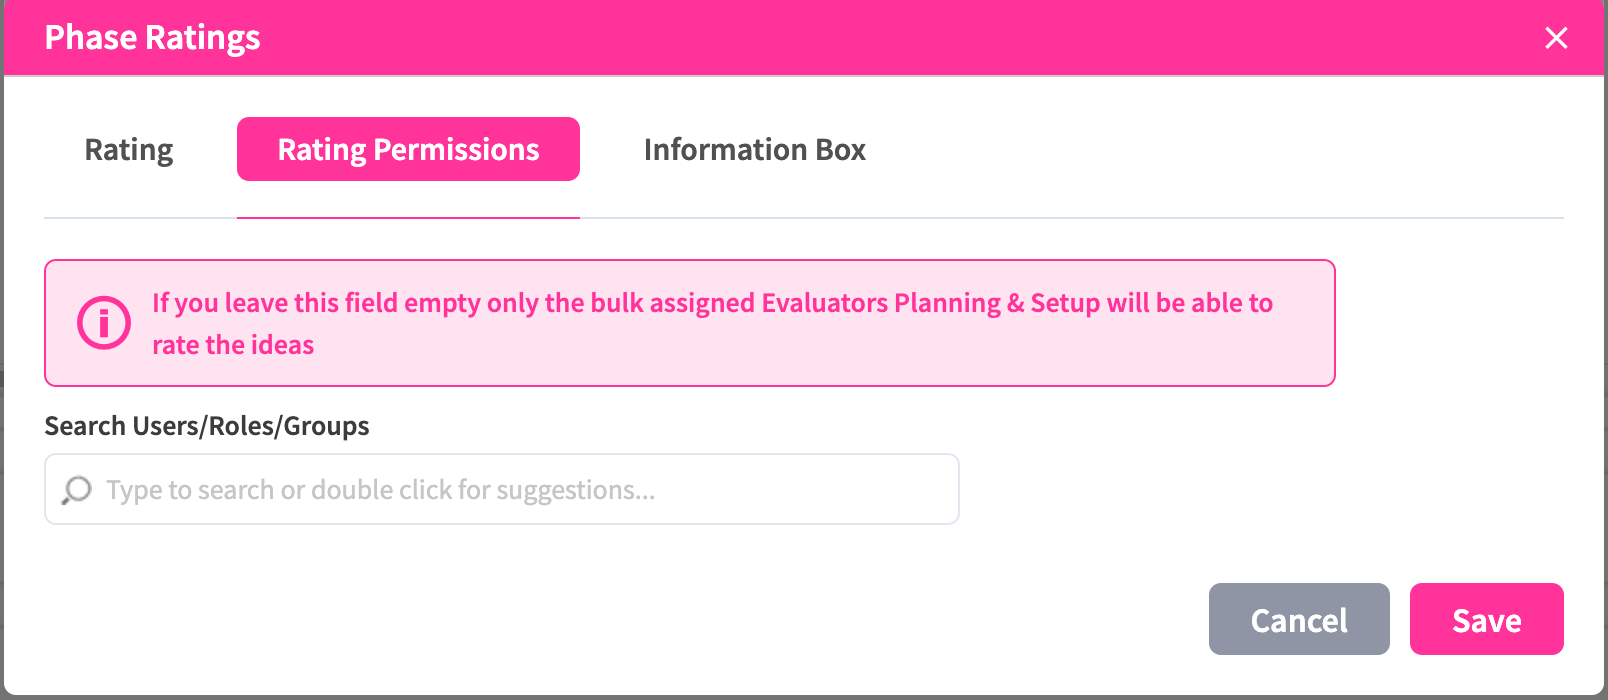Discard changes with the grey Cancel button
This screenshot has width=1608, height=700.
tap(1298, 620)
